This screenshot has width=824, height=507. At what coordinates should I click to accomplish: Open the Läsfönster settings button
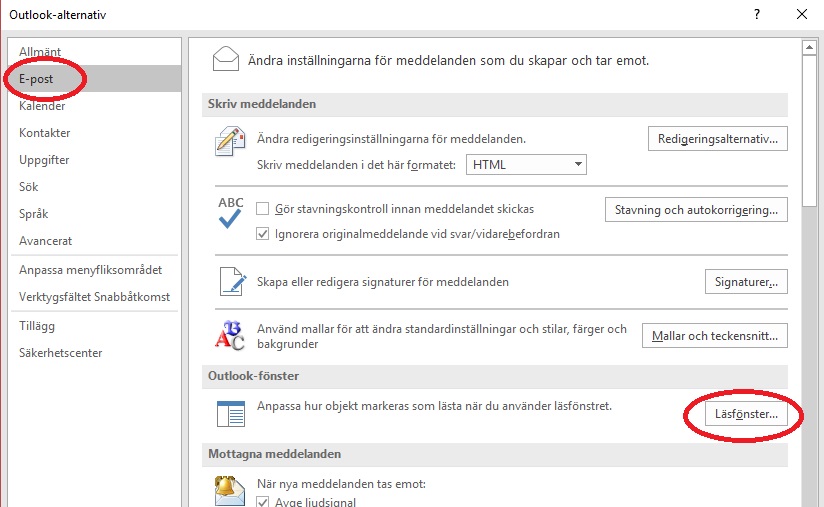click(746, 413)
